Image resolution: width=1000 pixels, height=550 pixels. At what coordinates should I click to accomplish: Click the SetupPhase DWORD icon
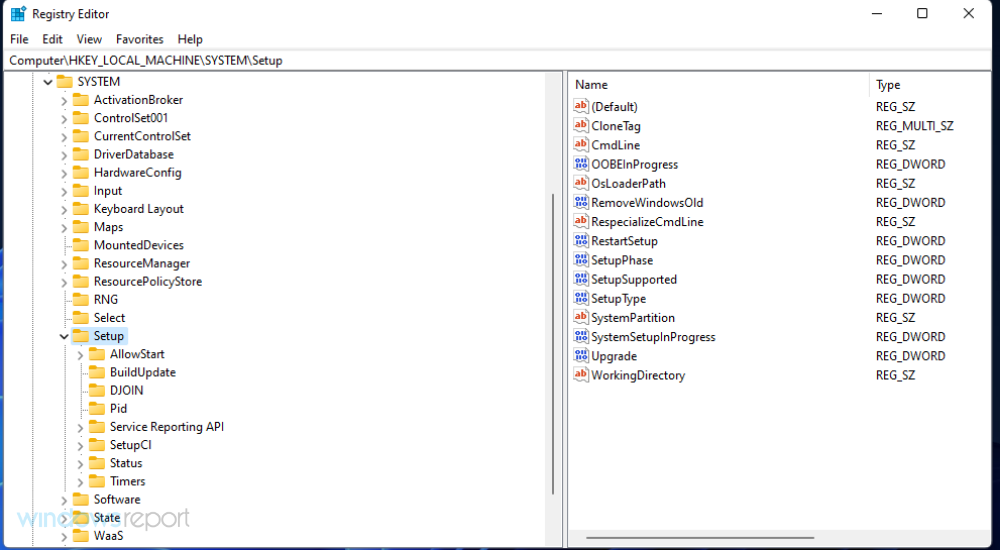pyautogui.click(x=581, y=260)
